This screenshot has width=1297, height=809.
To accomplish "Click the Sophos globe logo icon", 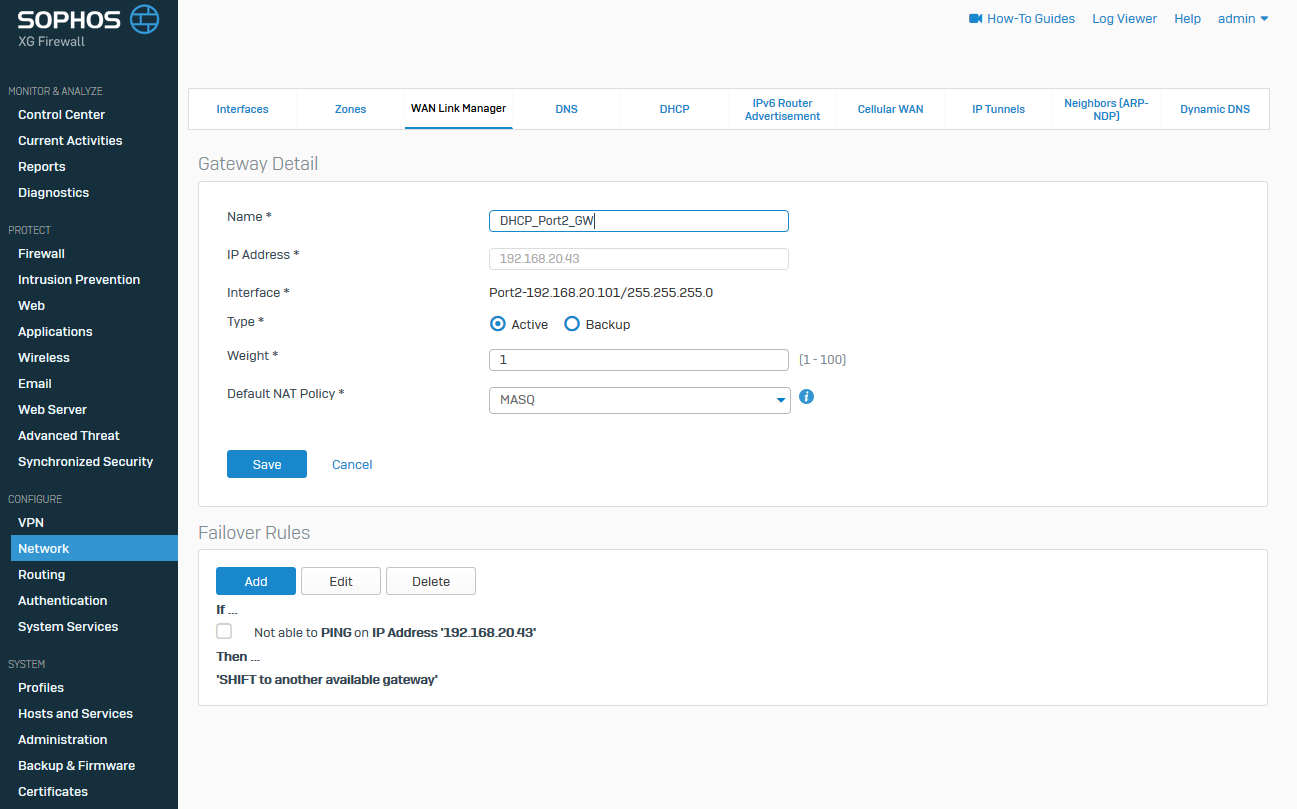I will [145, 18].
